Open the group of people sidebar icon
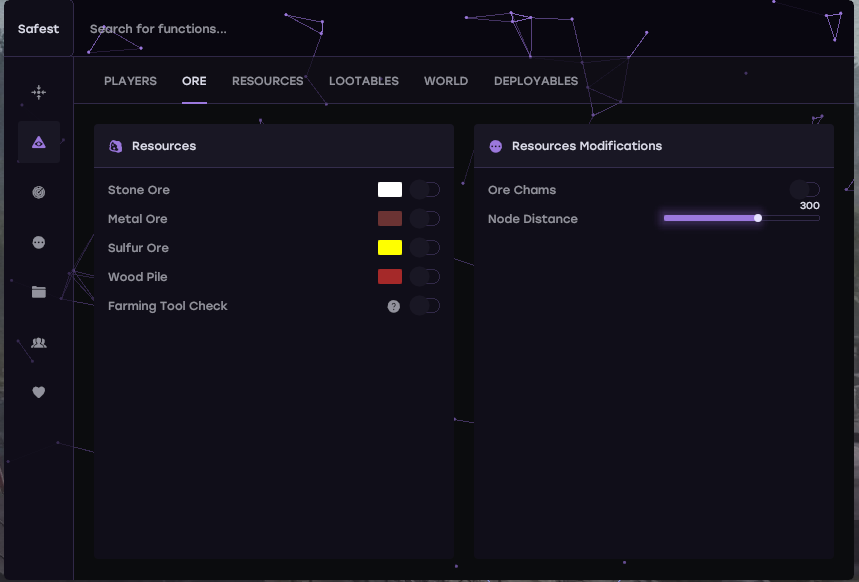This screenshot has width=859, height=582. [x=39, y=343]
